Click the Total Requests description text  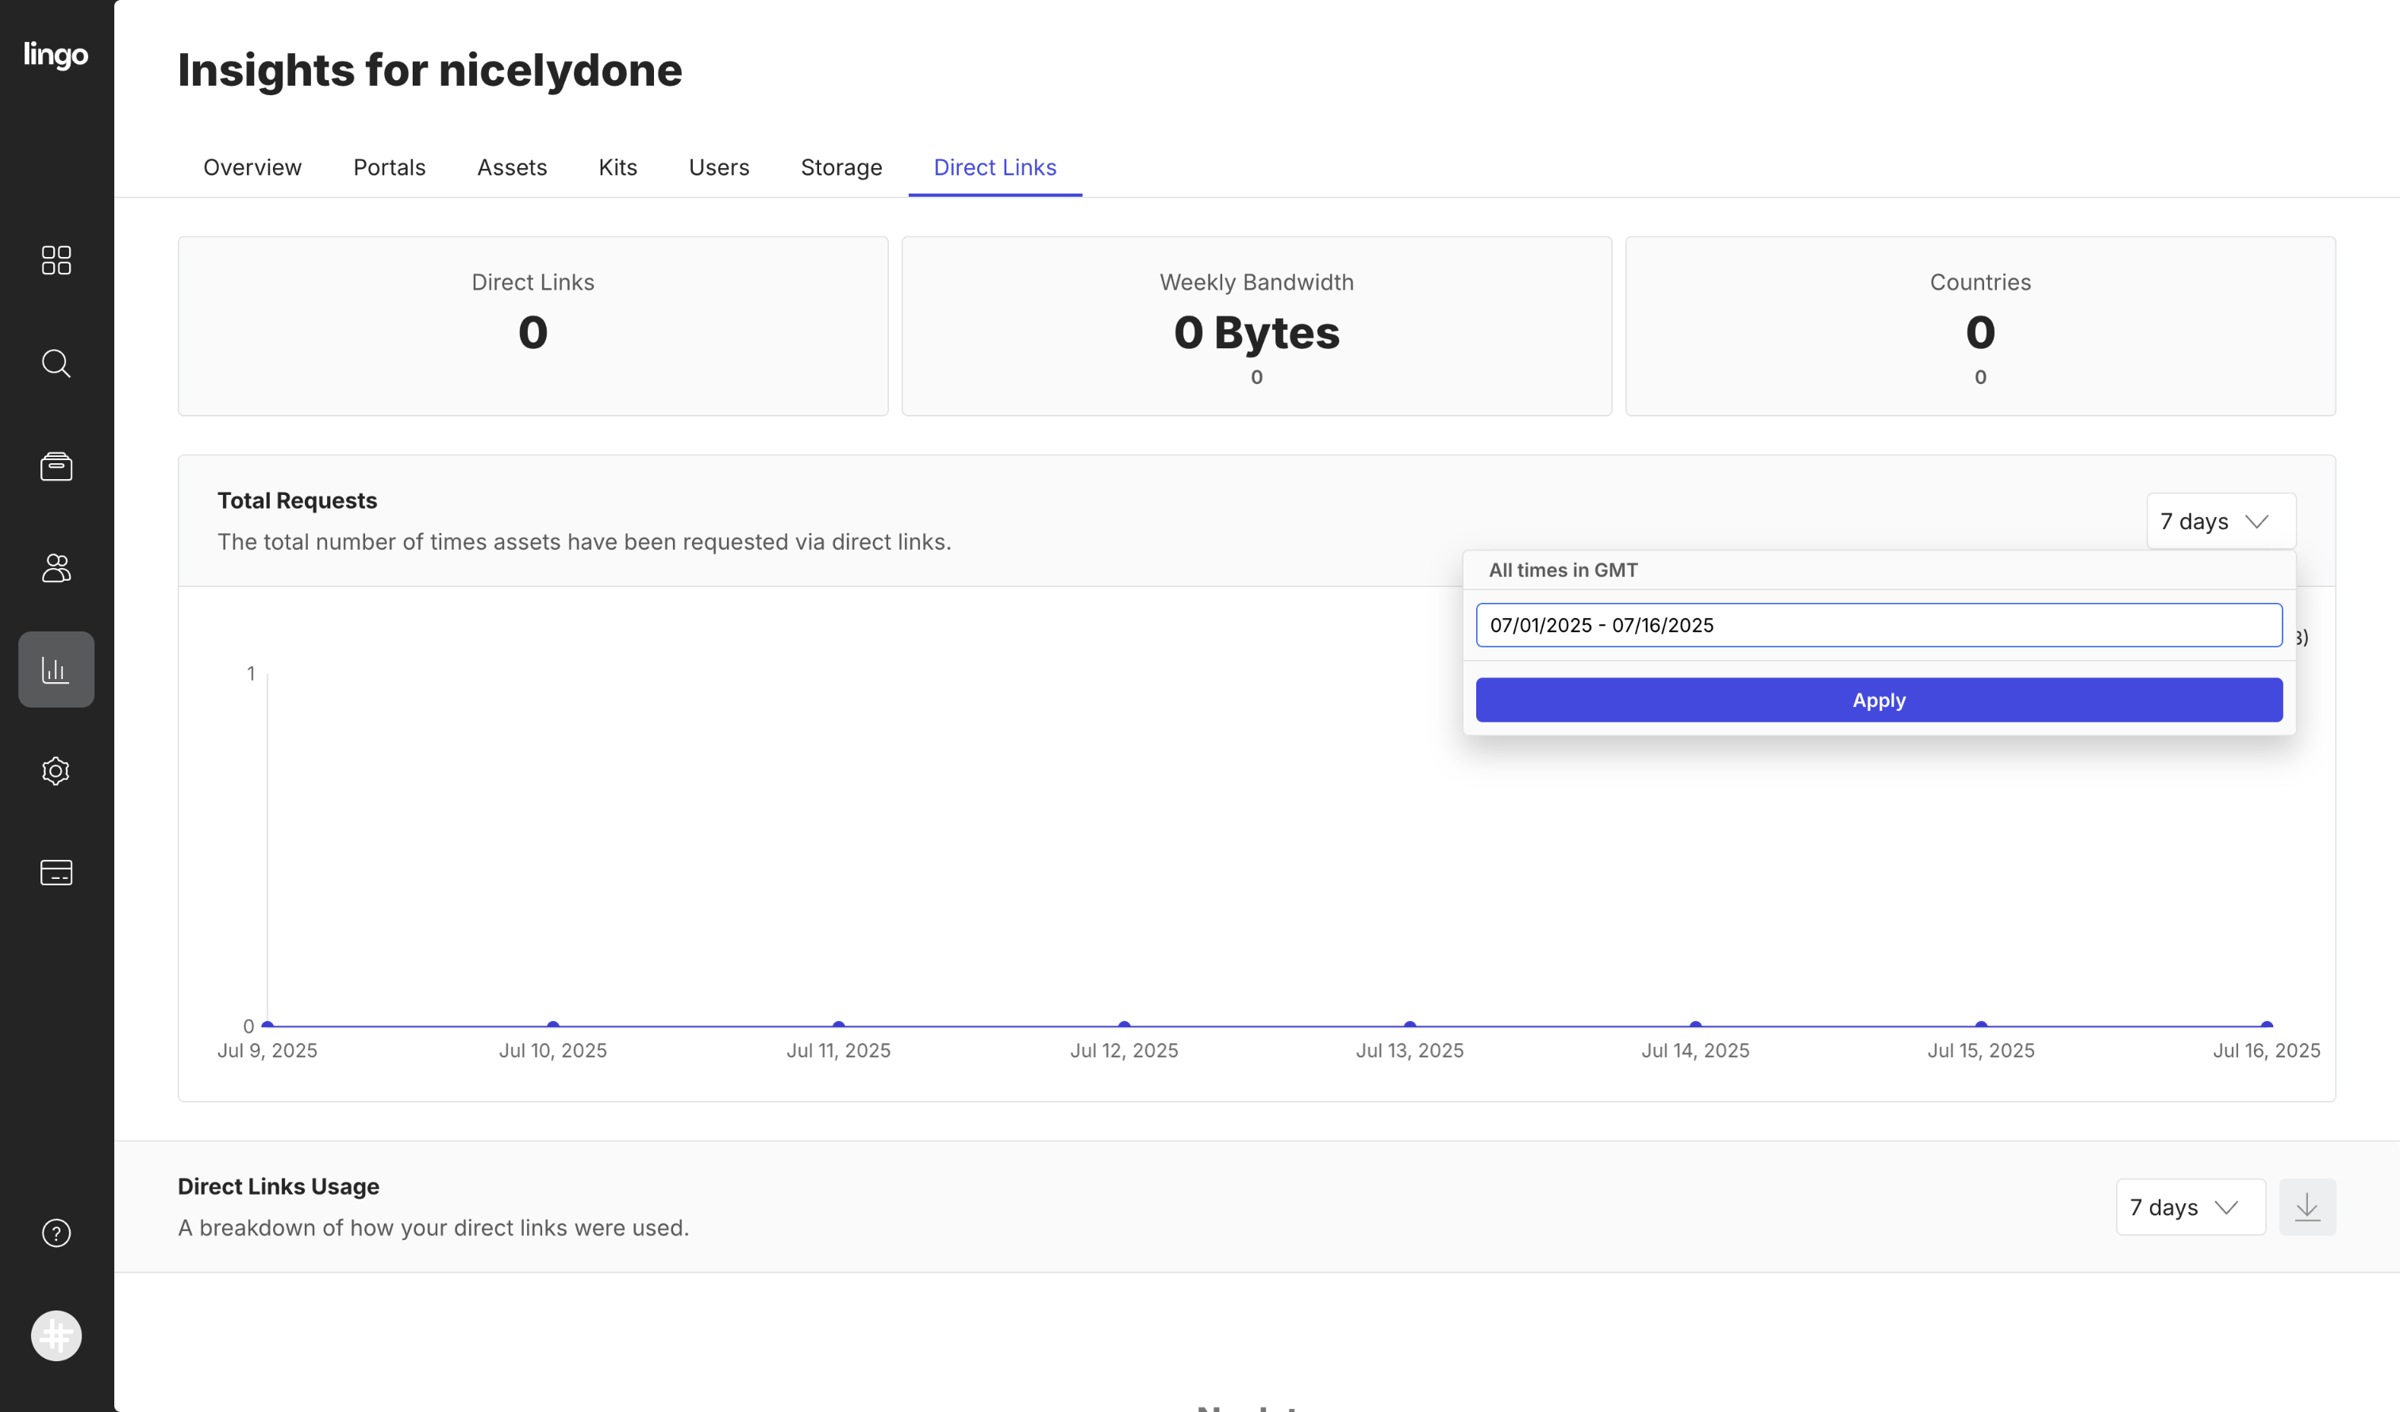(x=584, y=542)
